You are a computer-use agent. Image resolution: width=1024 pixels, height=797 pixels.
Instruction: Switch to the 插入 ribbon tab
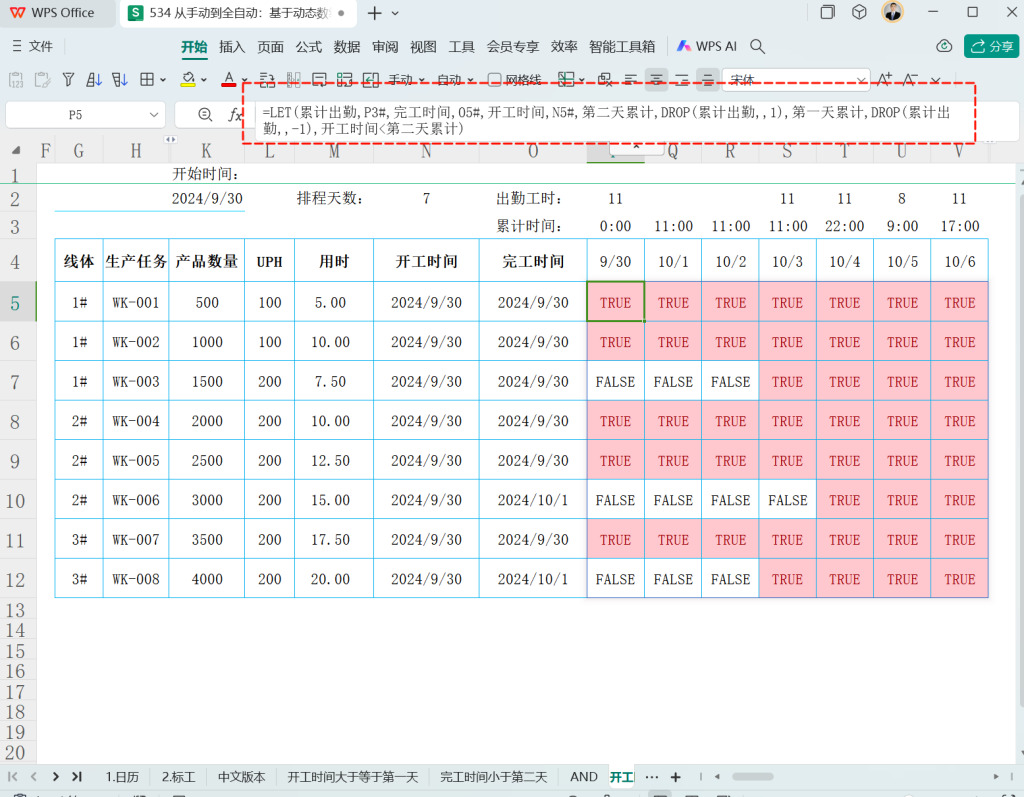click(x=232, y=46)
